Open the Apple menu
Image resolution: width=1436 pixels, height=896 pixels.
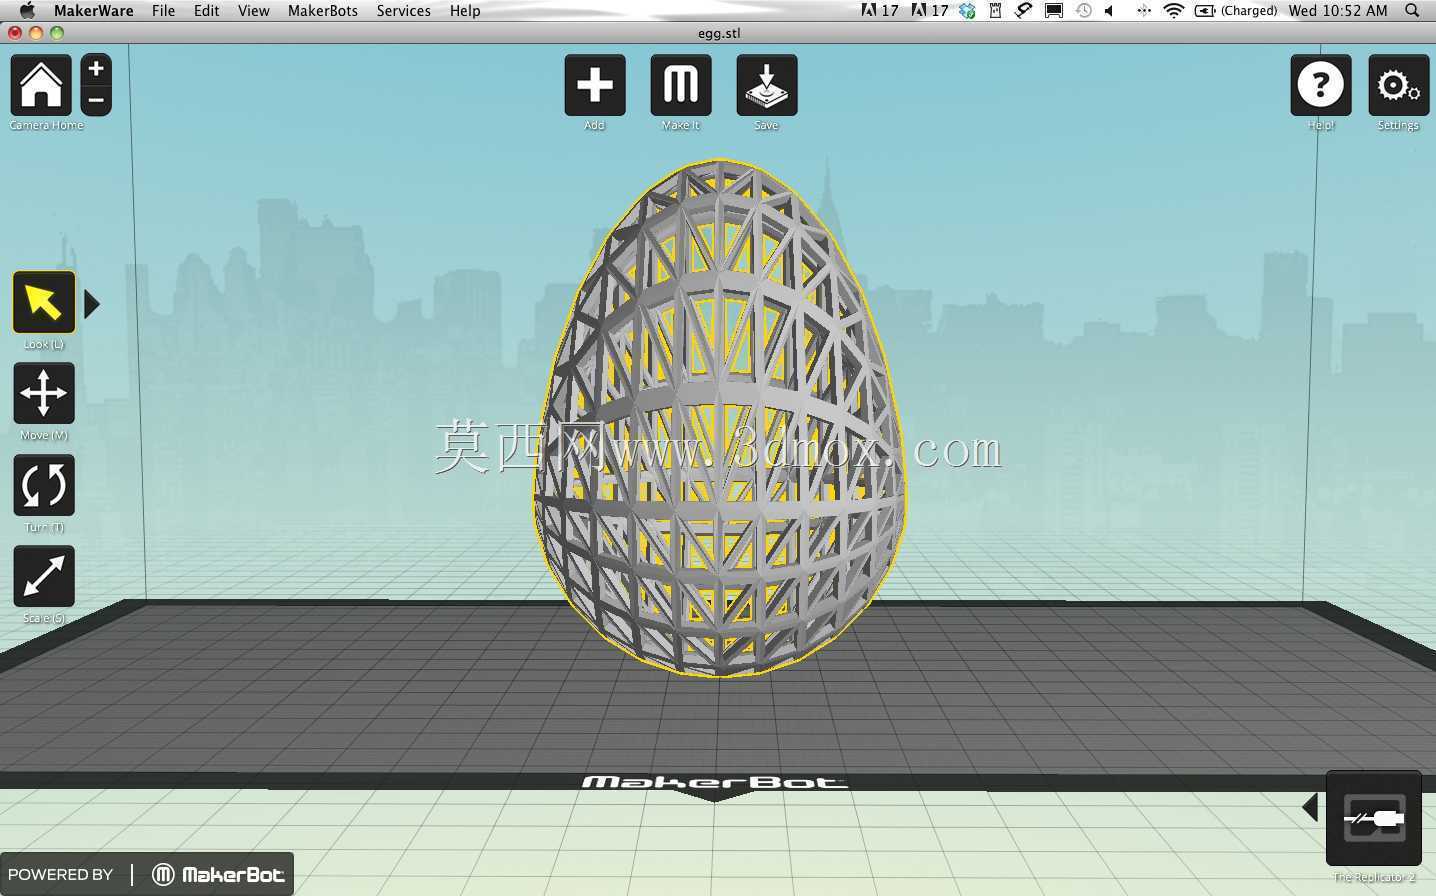[x=27, y=11]
